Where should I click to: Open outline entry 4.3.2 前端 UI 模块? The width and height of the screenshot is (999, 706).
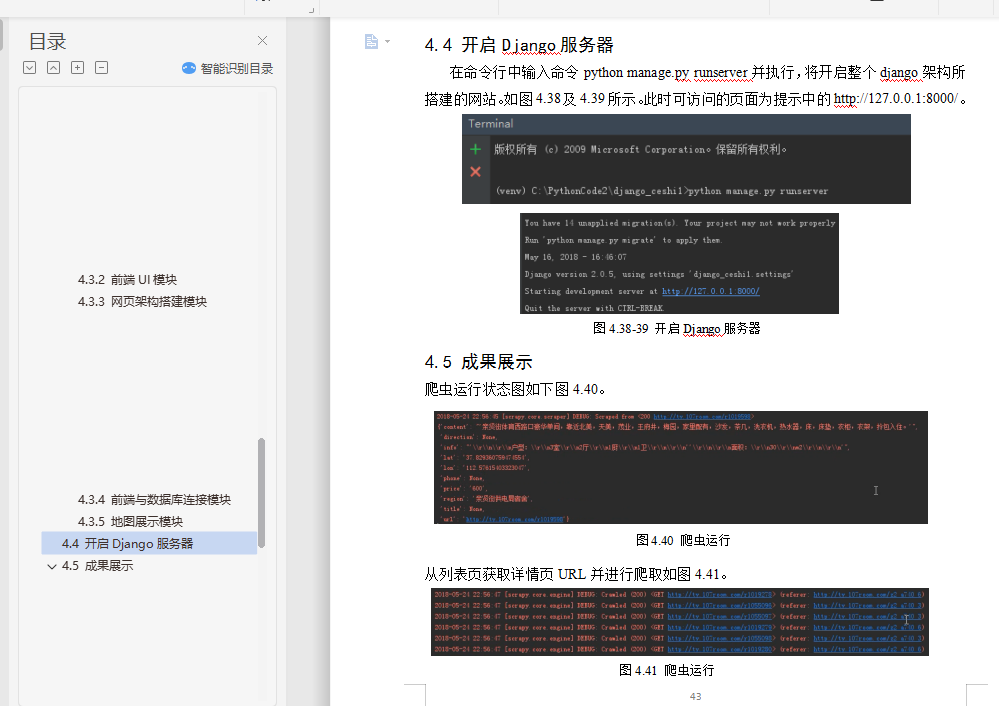(x=127, y=280)
